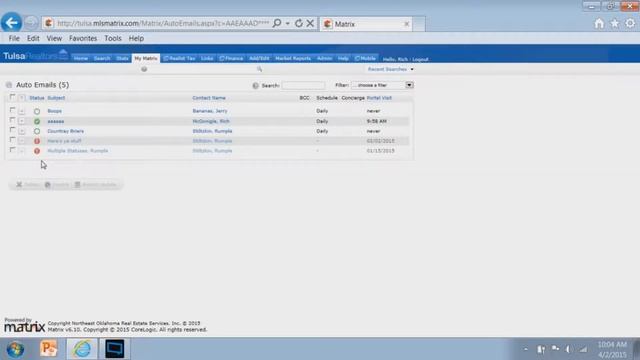Sort by the Portal Visit column header
Screen dimensions: 640x360
(x=379, y=98)
